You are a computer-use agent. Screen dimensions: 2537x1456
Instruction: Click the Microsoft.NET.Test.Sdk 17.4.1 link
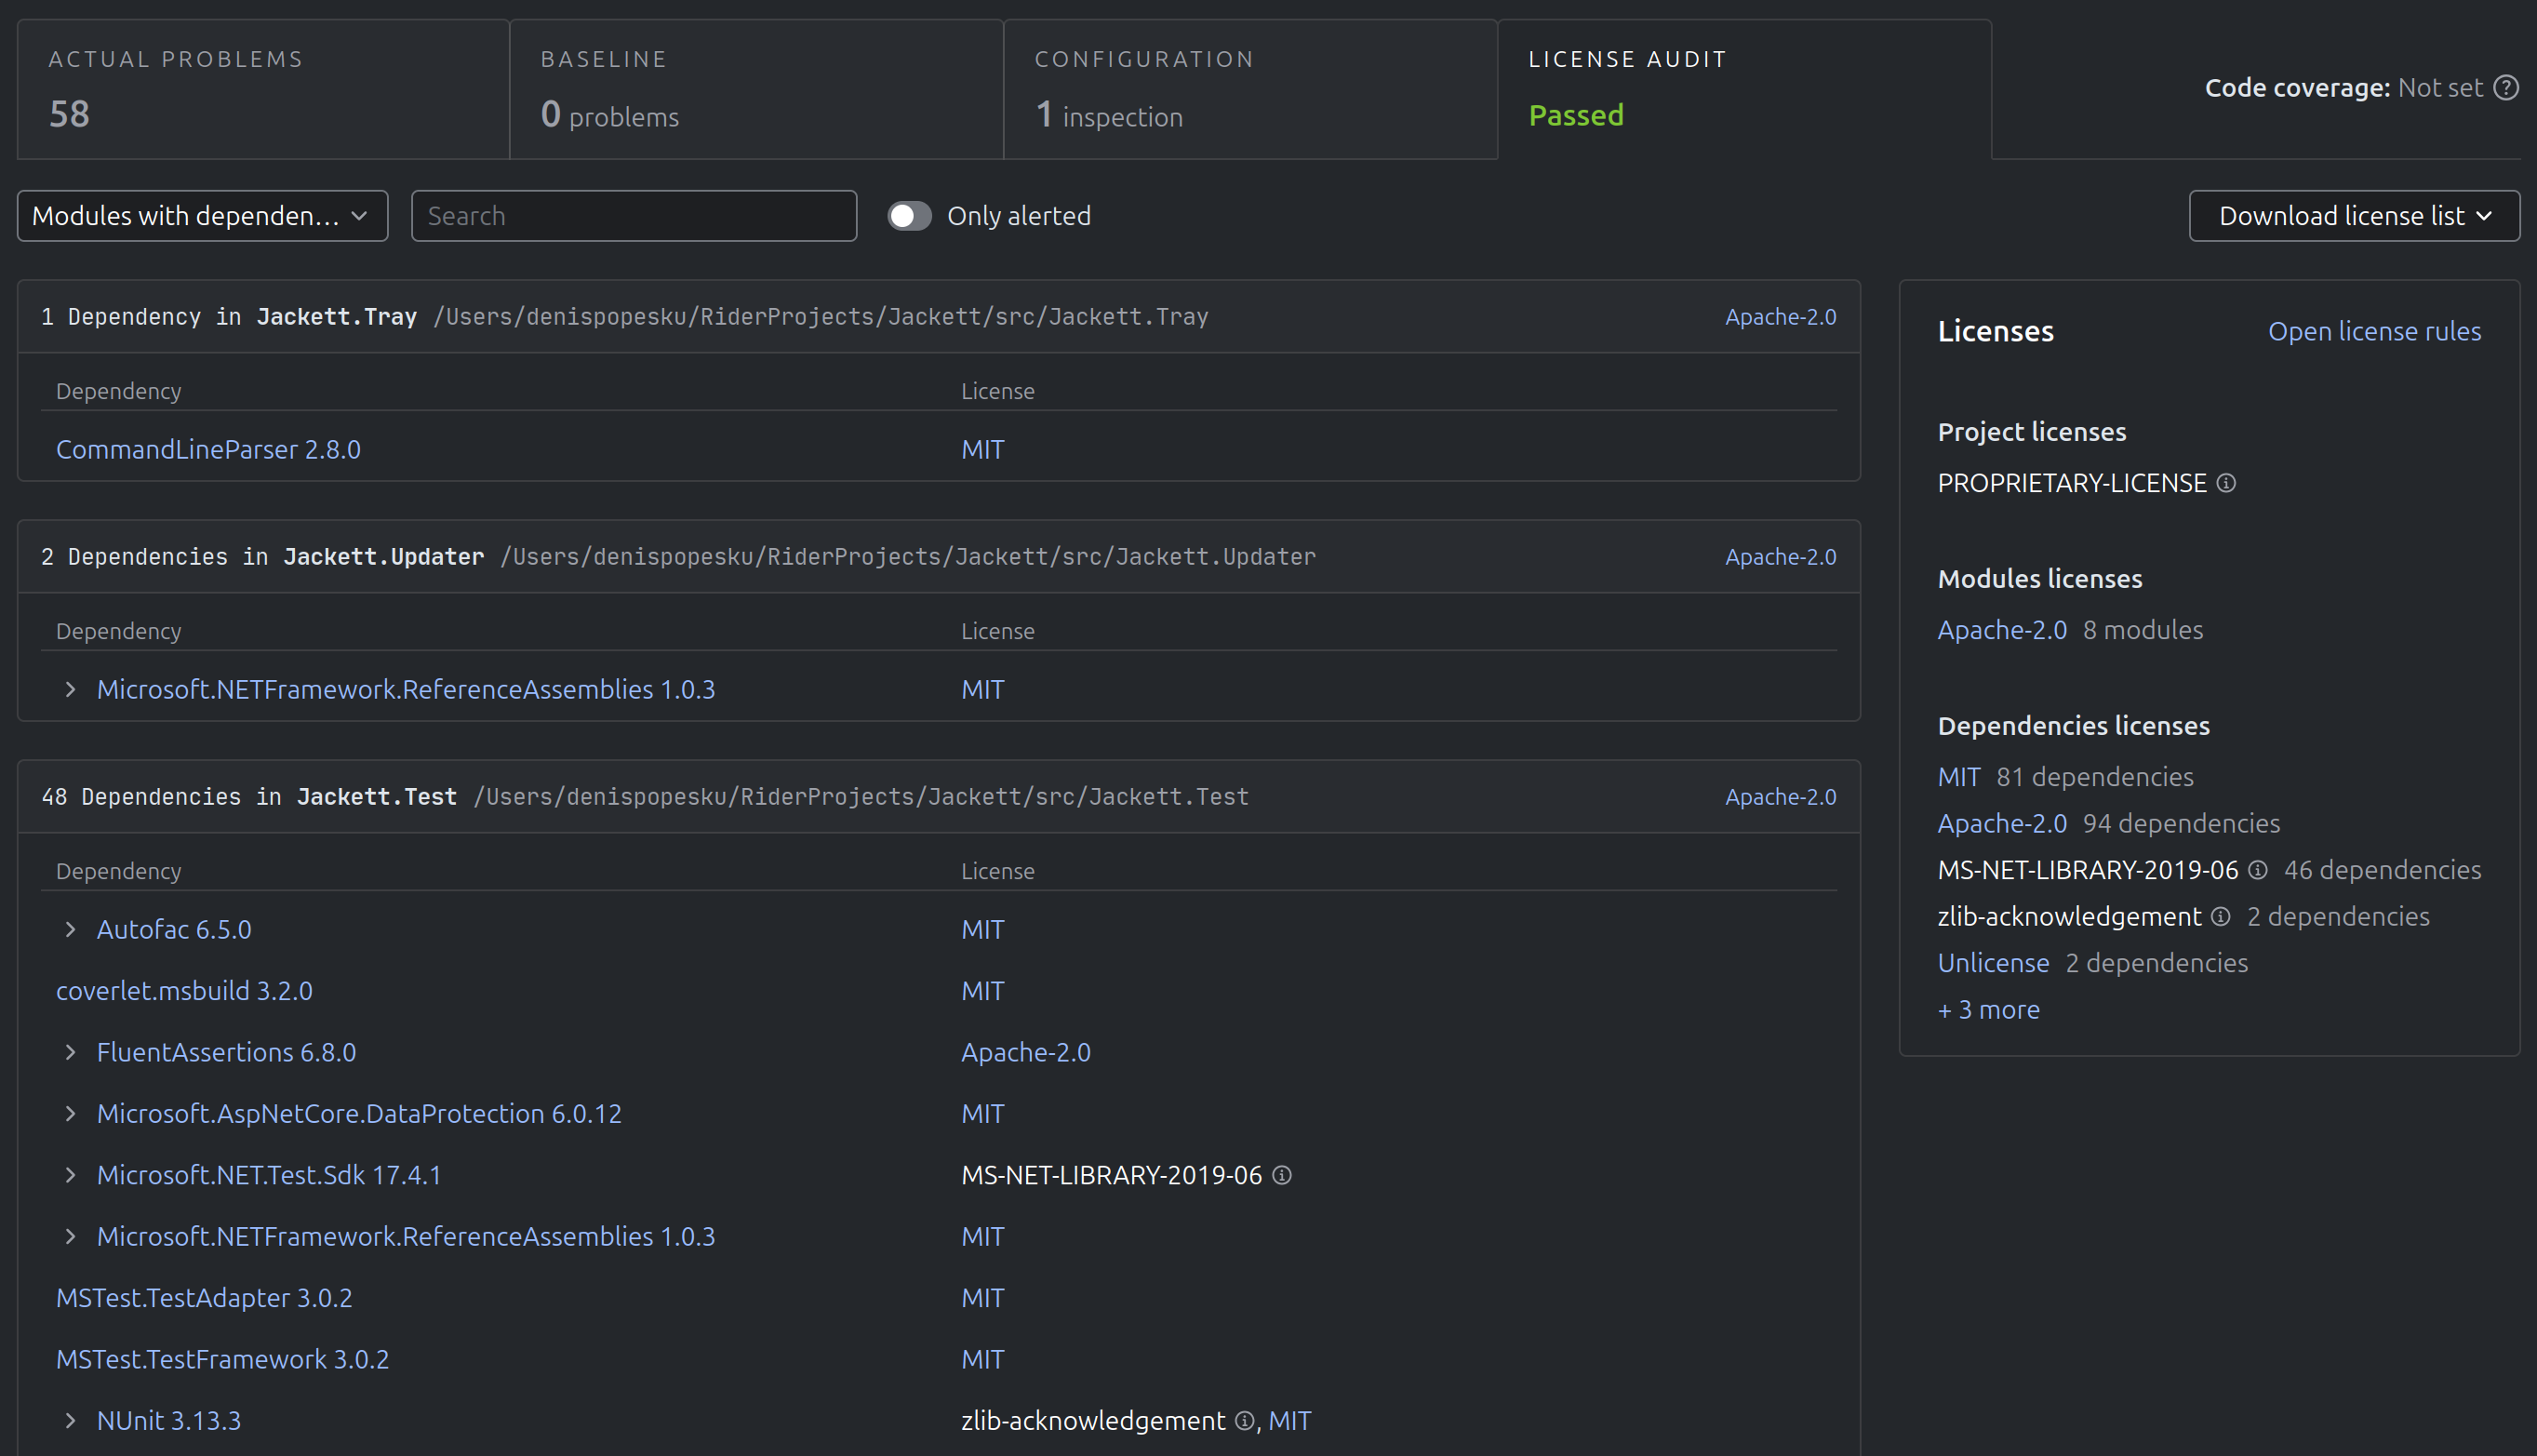(x=268, y=1176)
